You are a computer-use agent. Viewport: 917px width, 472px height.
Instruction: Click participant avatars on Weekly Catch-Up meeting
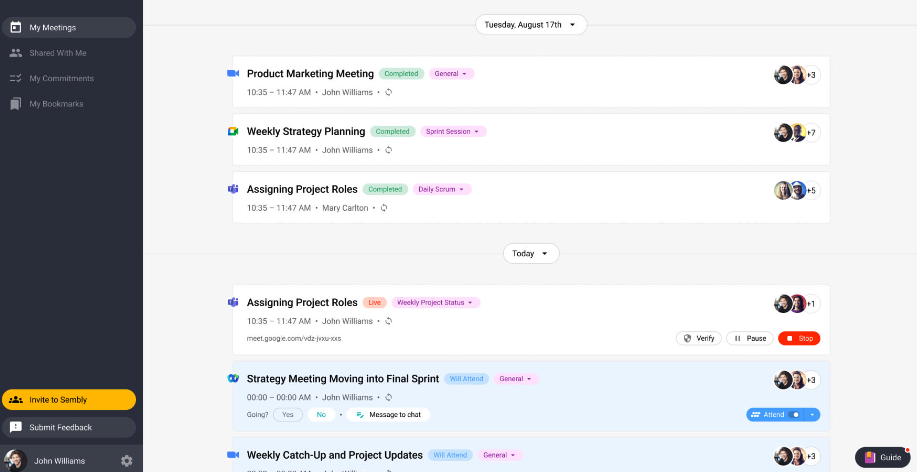click(x=797, y=456)
